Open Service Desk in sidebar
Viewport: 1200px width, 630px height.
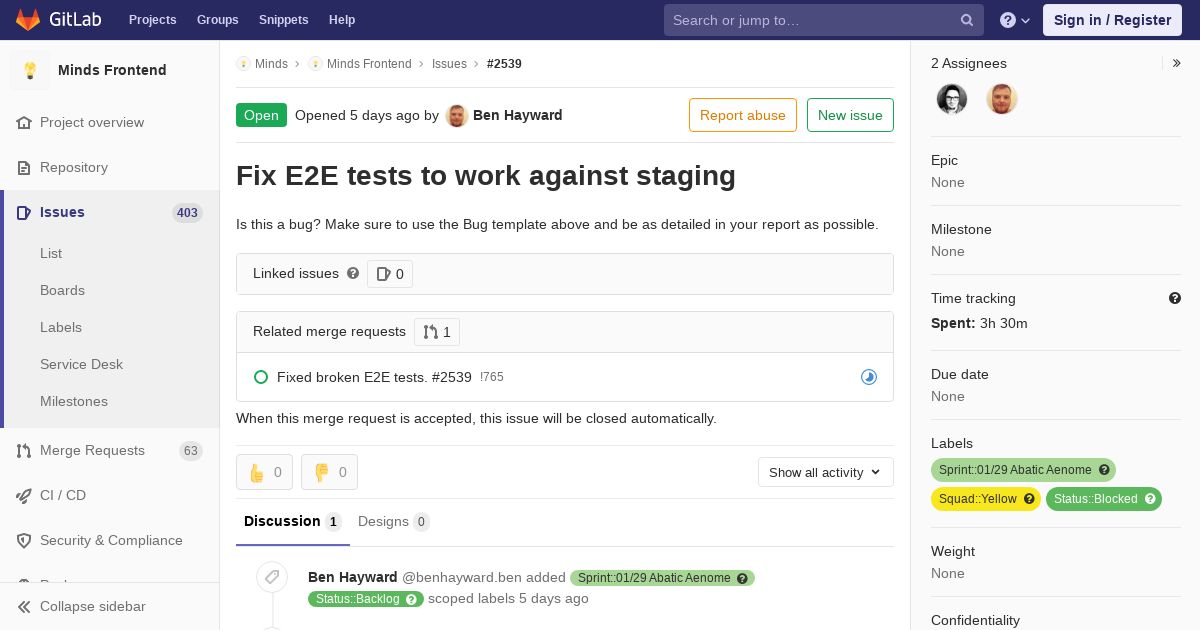coord(81,364)
